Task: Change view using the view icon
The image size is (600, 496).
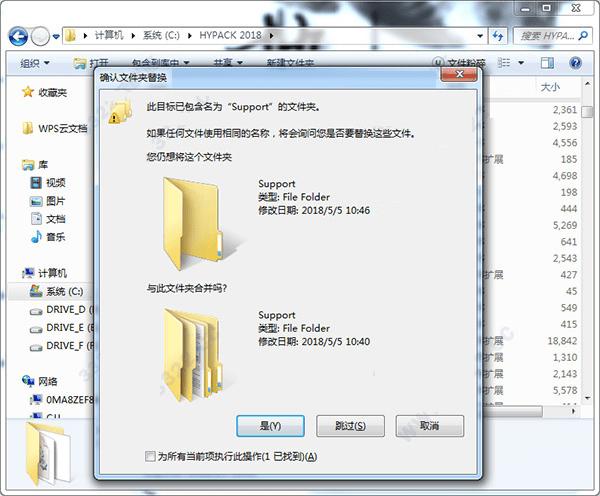Action: 504,62
